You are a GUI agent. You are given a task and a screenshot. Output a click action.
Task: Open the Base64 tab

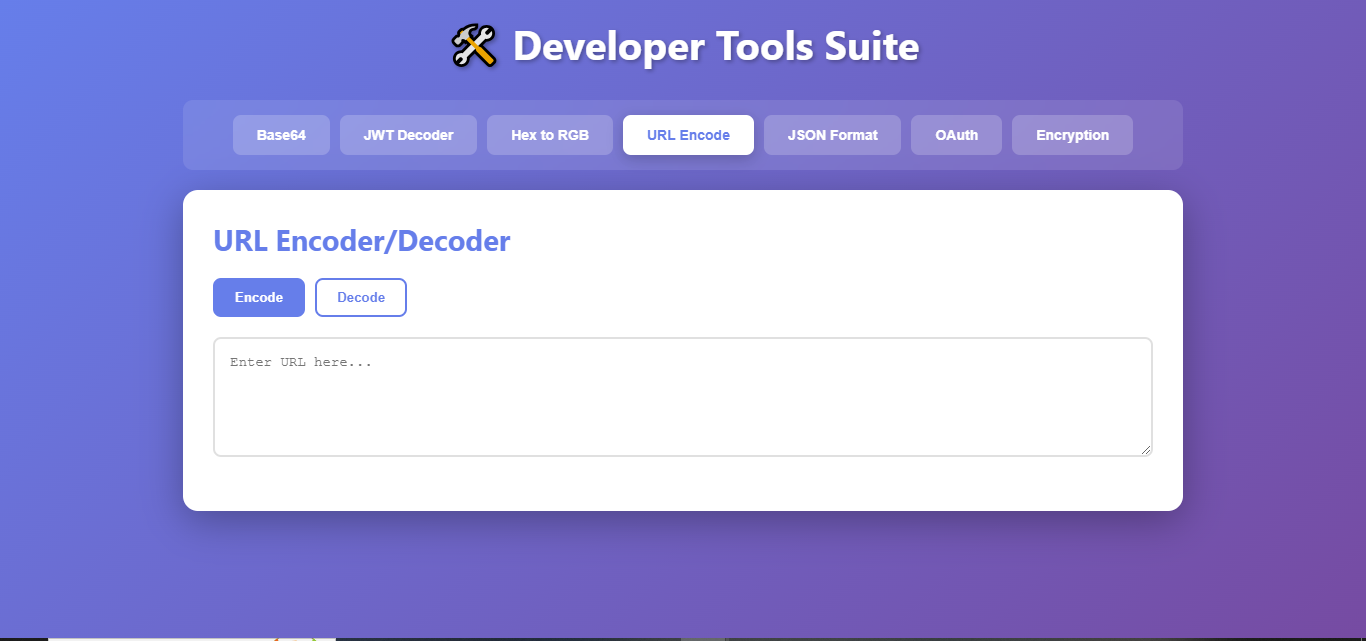[281, 135]
